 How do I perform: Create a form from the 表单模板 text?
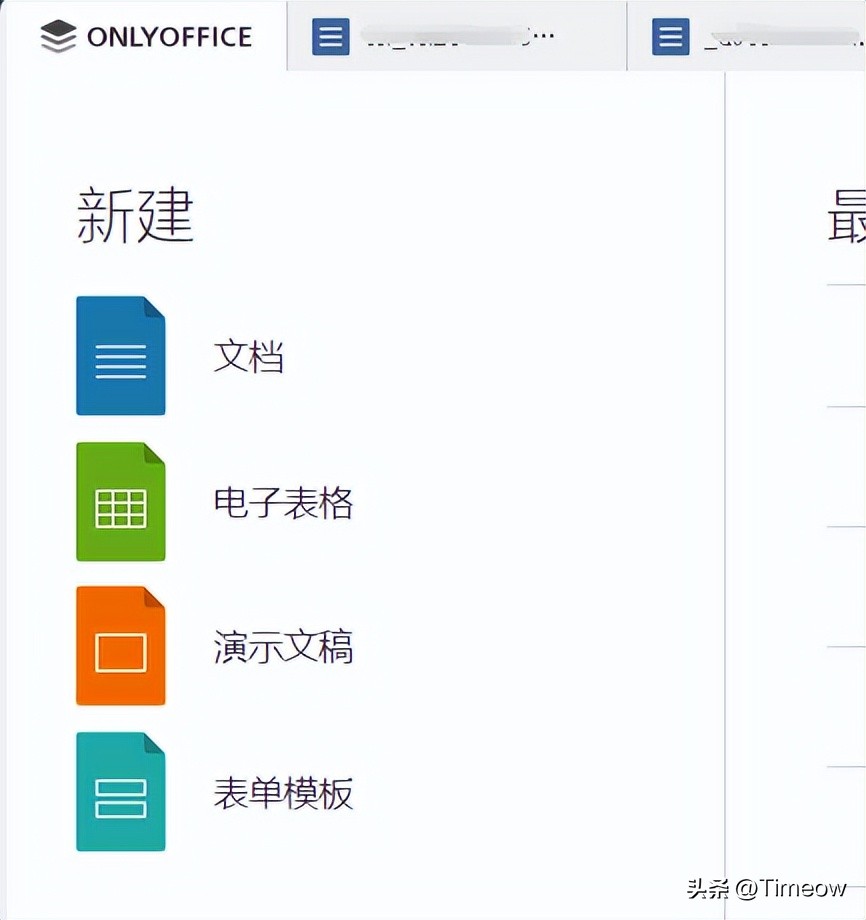click(283, 794)
